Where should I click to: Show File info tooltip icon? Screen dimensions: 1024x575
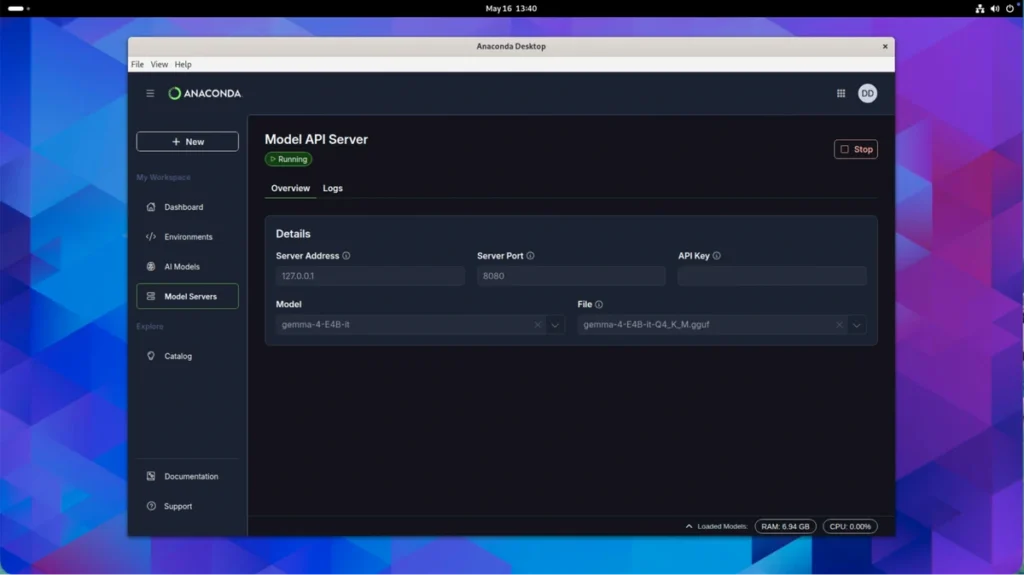click(x=599, y=304)
